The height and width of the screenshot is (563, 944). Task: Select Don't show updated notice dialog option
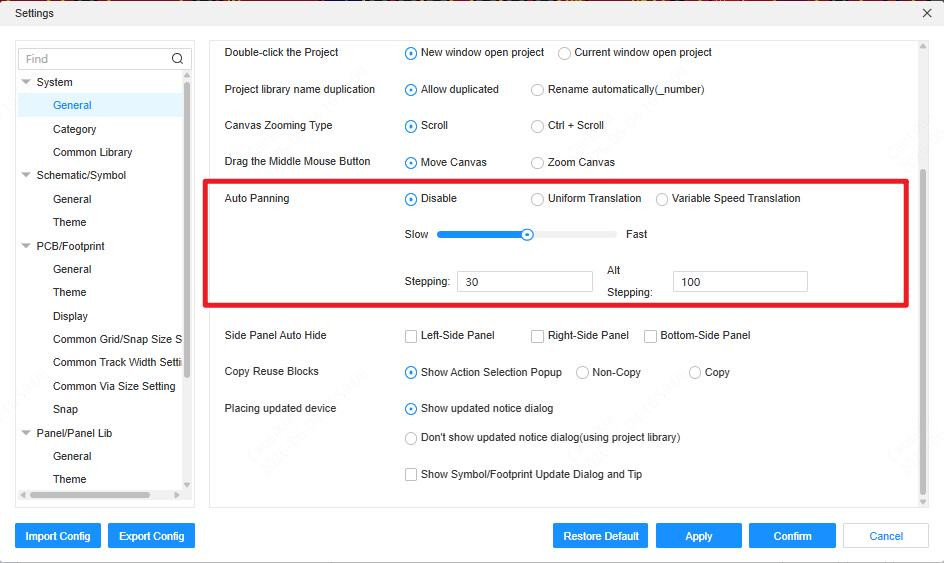(411, 438)
